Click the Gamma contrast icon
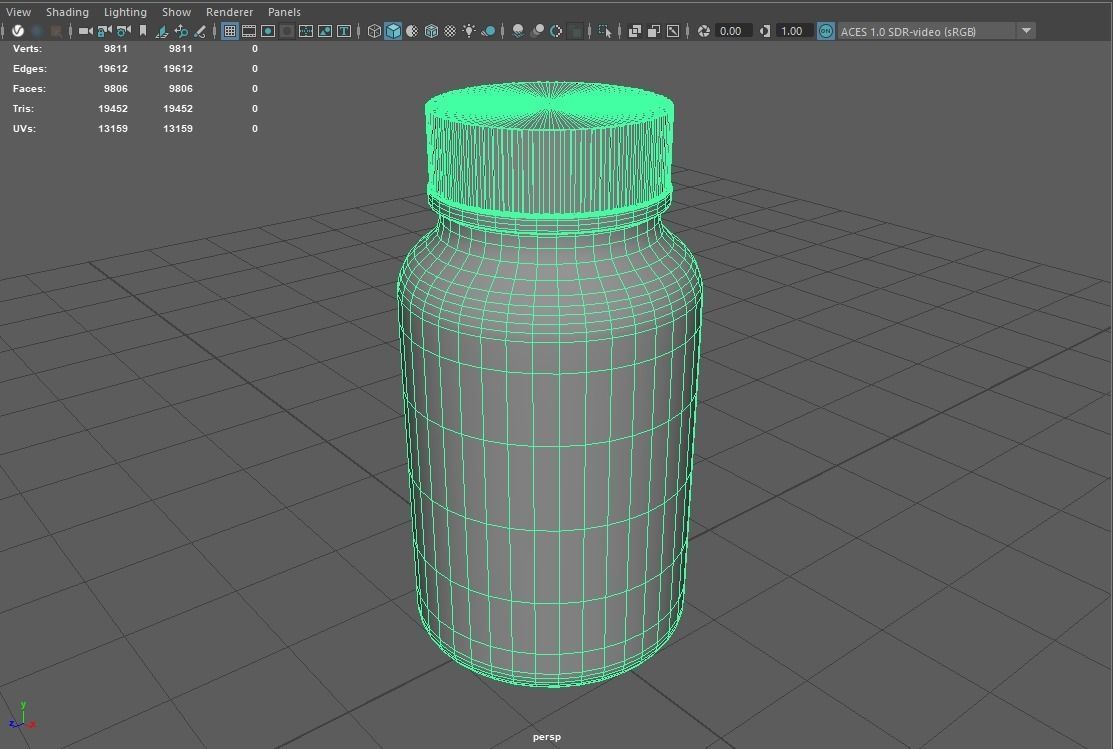The height and width of the screenshot is (749, 1113). click(x=764, y=31)
